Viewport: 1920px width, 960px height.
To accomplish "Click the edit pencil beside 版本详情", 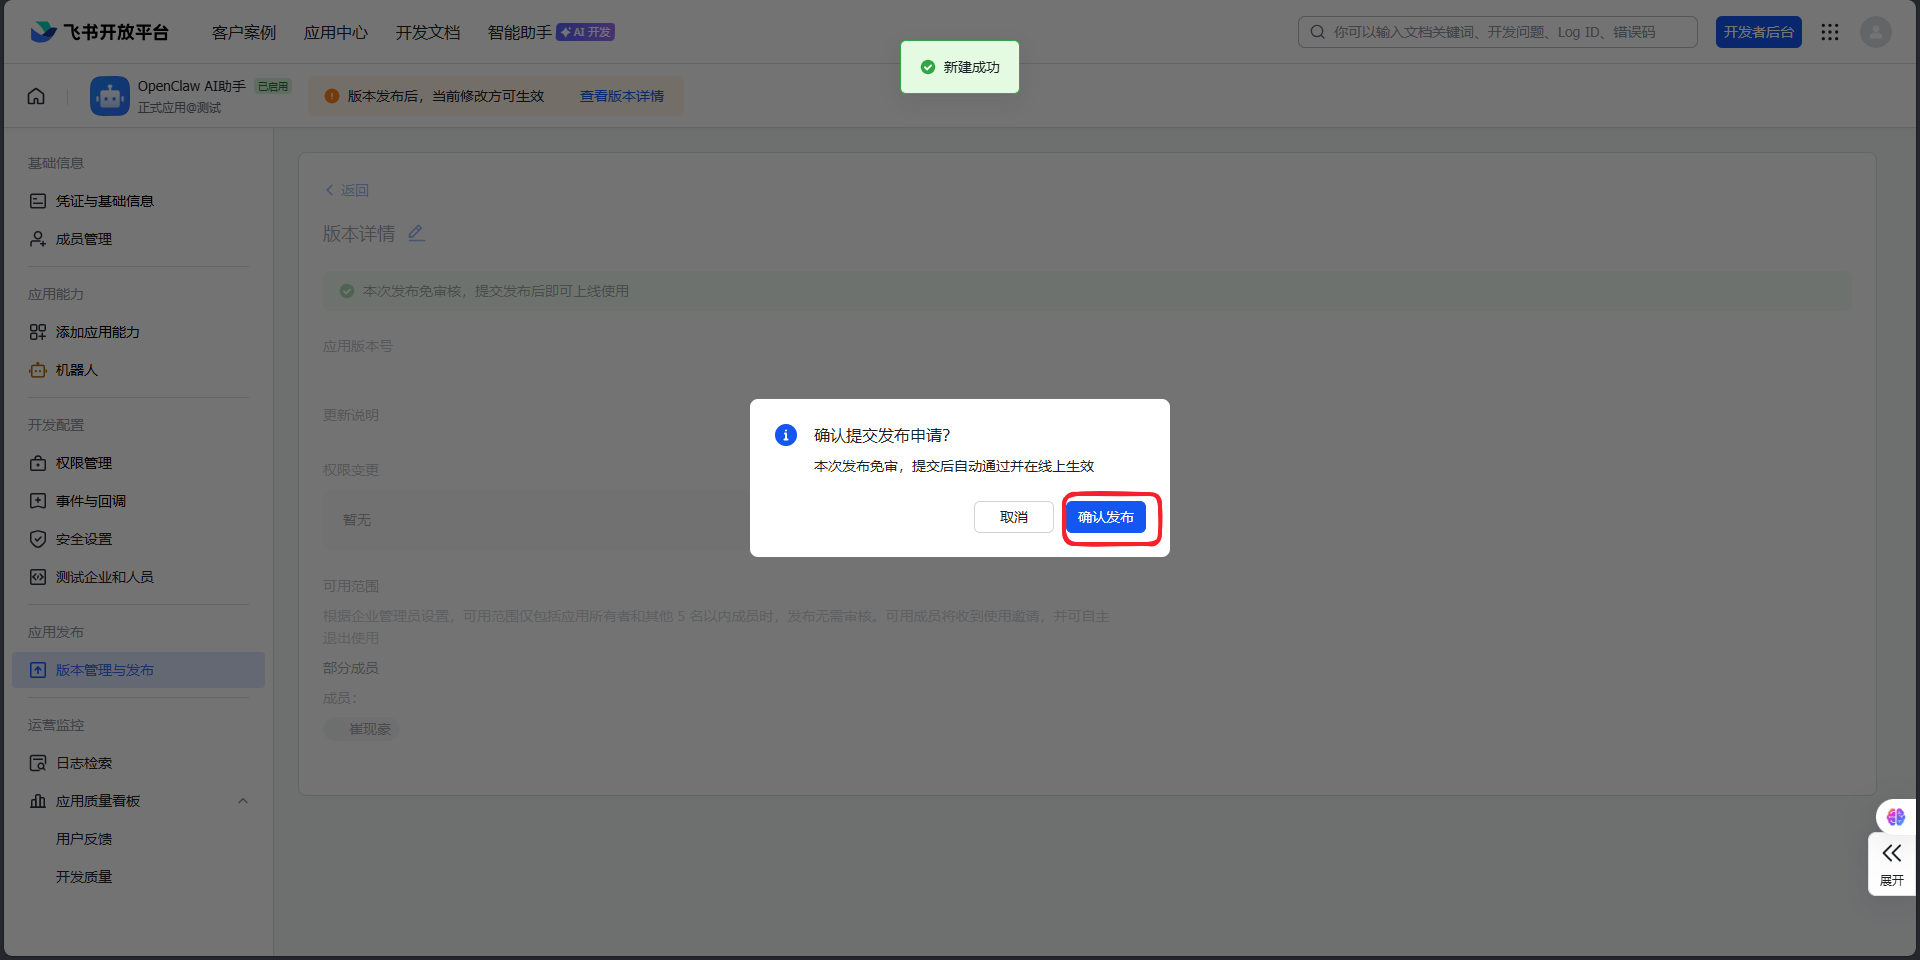I will 416,233.
